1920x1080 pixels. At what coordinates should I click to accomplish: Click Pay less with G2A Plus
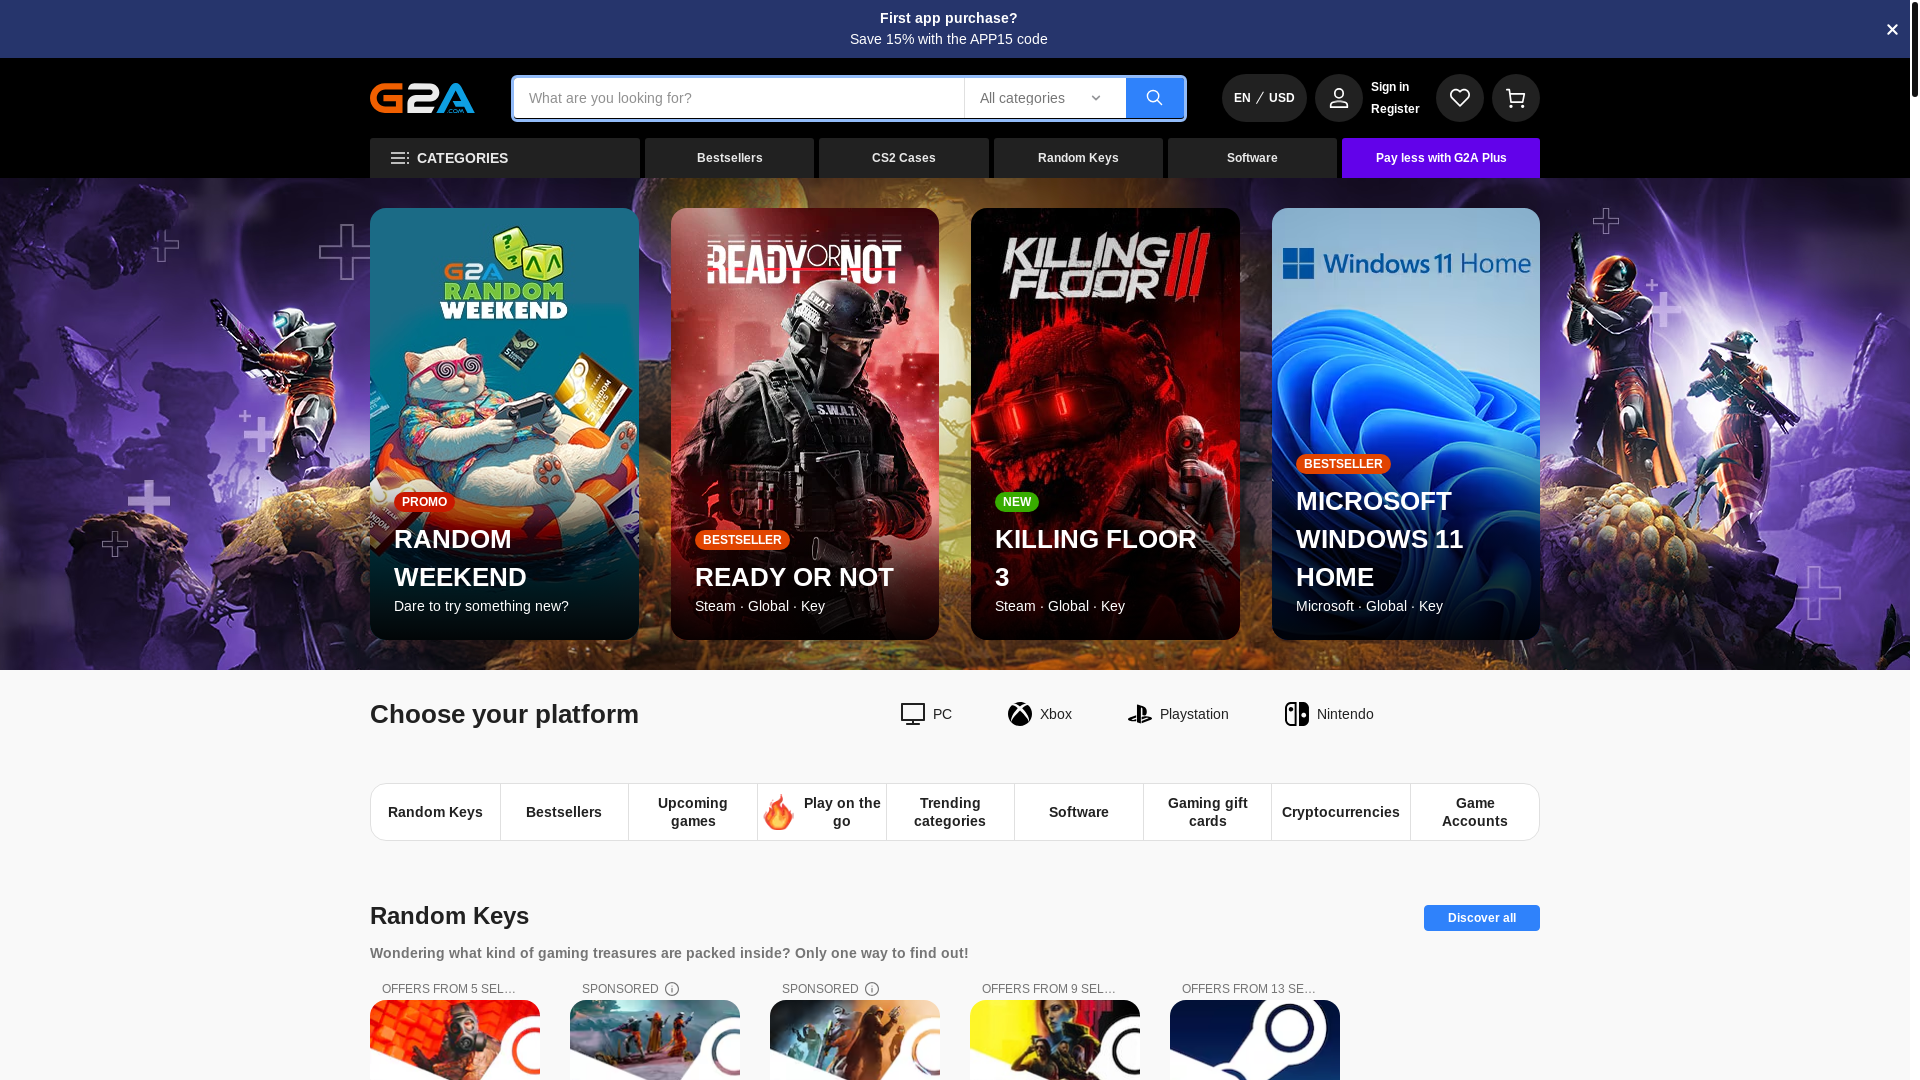click(1441, 158)
